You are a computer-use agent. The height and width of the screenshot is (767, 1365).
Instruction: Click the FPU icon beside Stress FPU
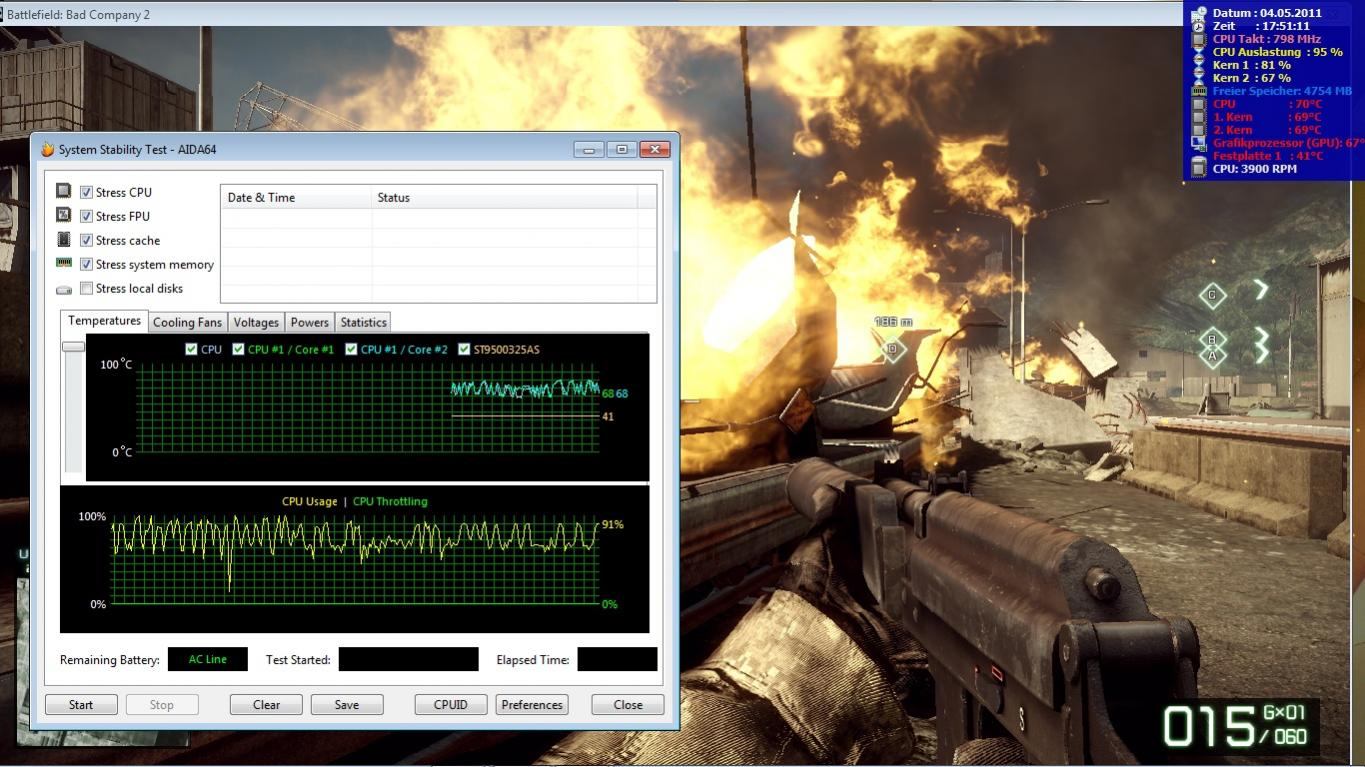[x=64, y=215]
